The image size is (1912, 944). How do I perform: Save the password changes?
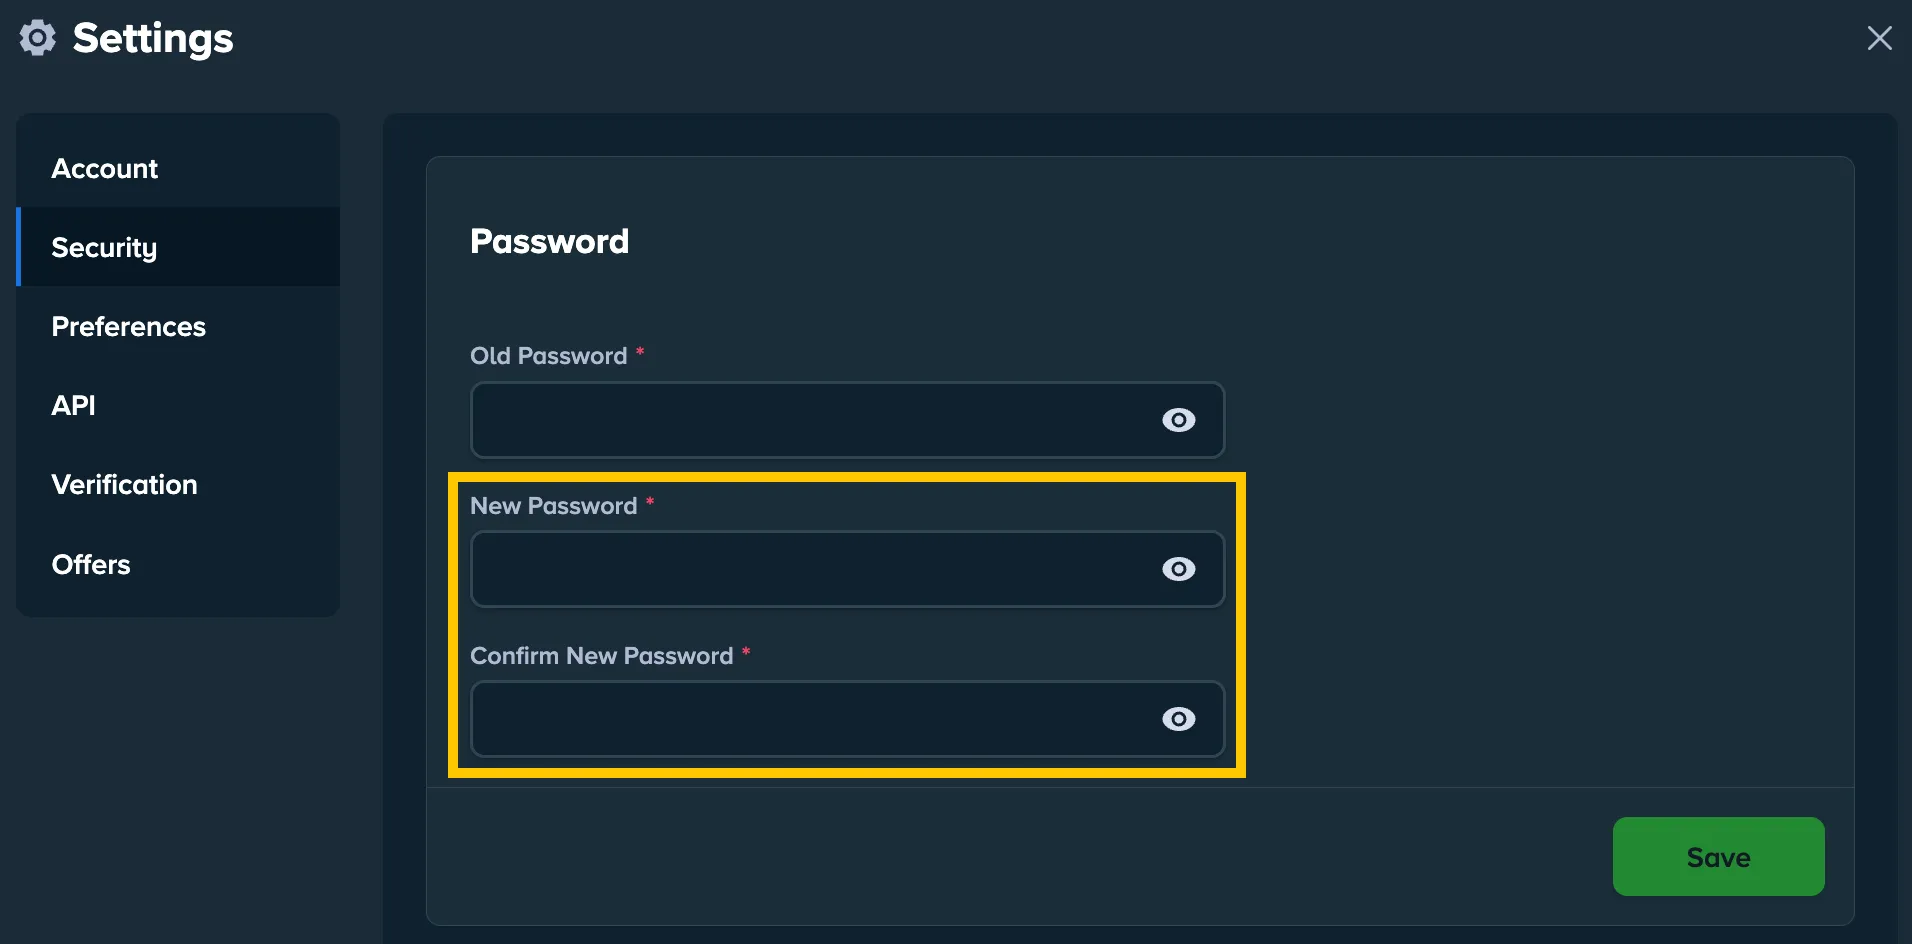(1717, 857)
